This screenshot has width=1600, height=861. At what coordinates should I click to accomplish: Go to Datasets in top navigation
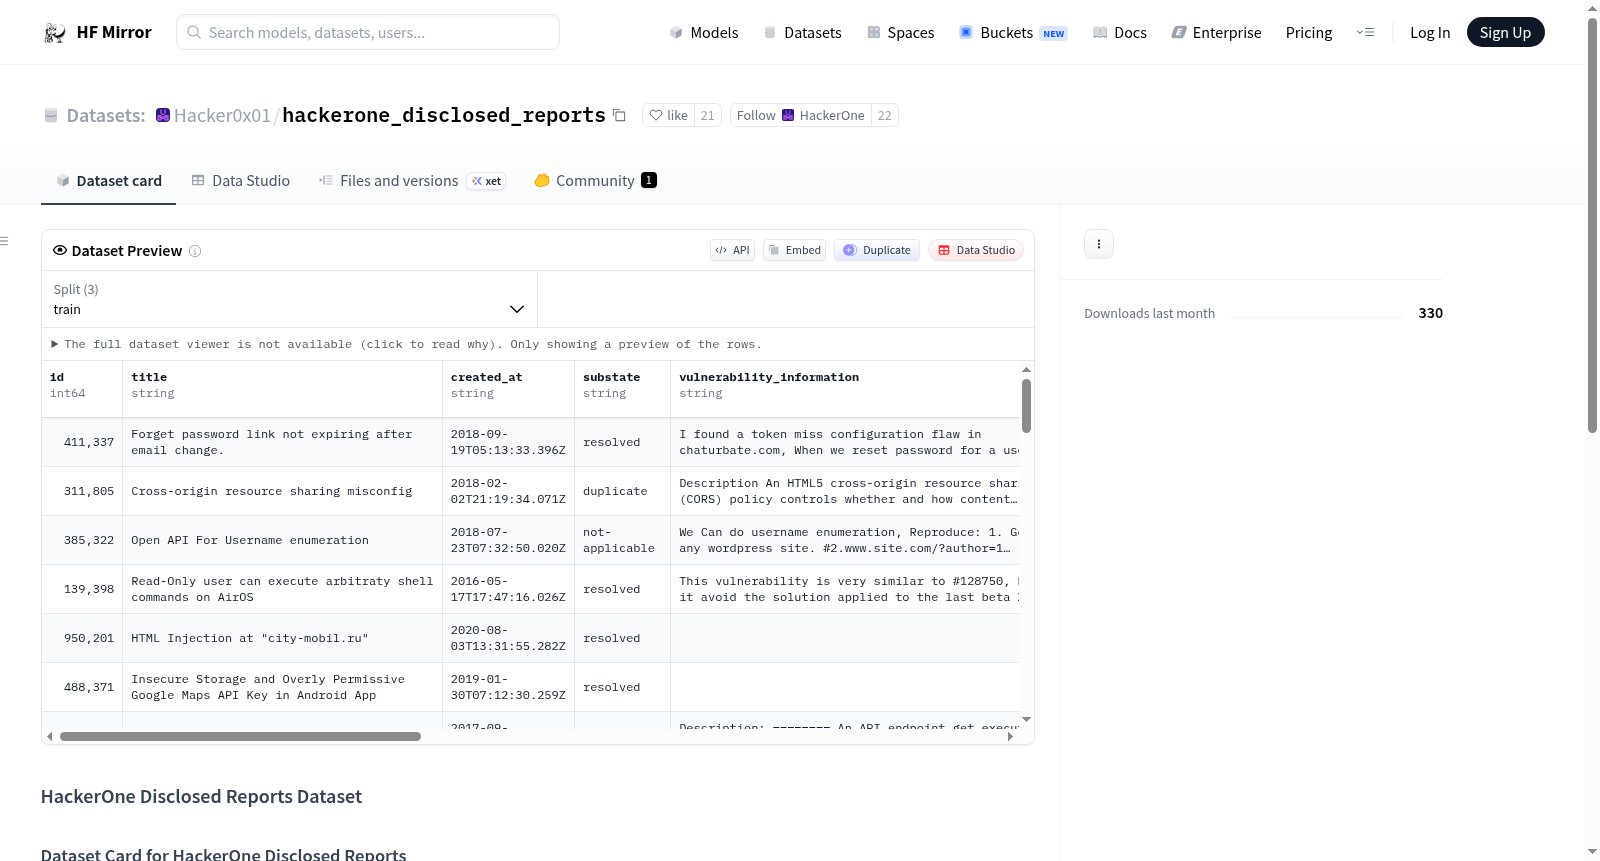802,33
